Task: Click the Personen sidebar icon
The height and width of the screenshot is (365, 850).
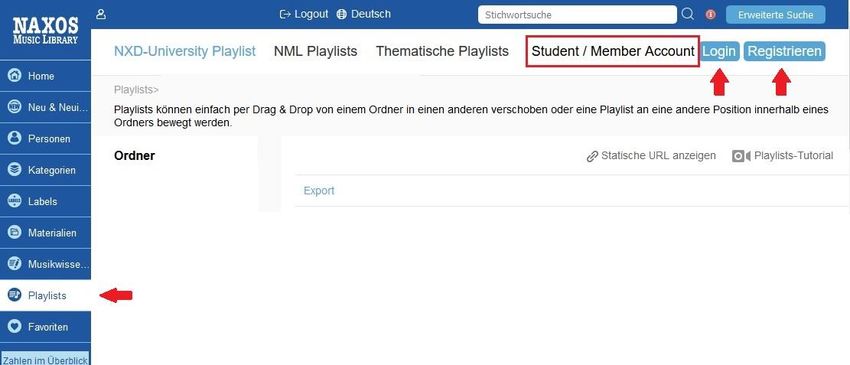Action: pos(15,138)
